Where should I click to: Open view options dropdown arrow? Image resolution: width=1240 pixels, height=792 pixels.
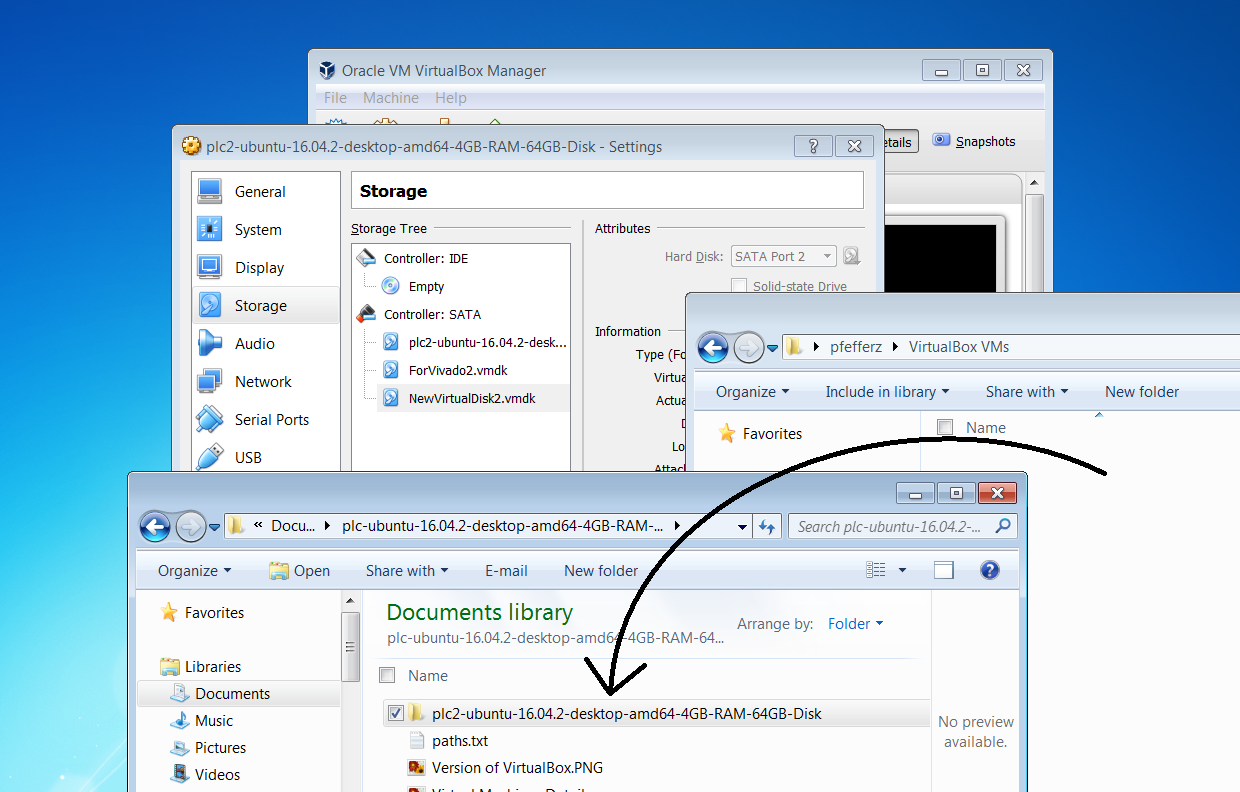click(x=902, y=570)
